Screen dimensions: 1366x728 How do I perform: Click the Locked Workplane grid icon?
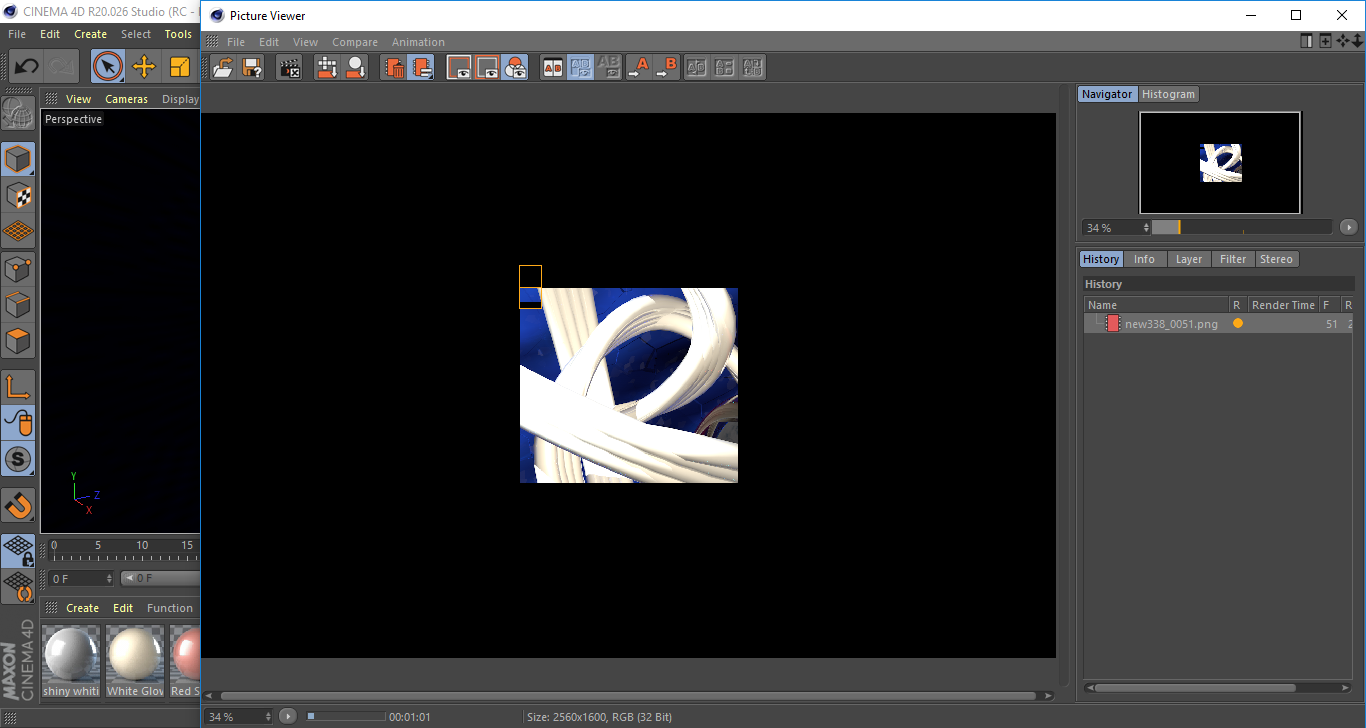coord(18,550)
